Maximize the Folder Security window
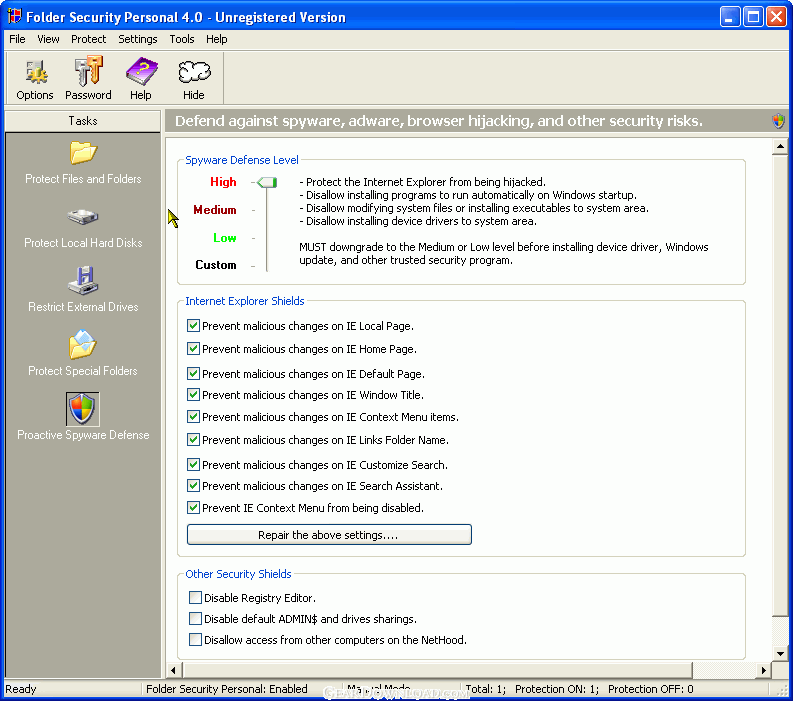This screenshot has width=793, height=701. coord(753,17)
